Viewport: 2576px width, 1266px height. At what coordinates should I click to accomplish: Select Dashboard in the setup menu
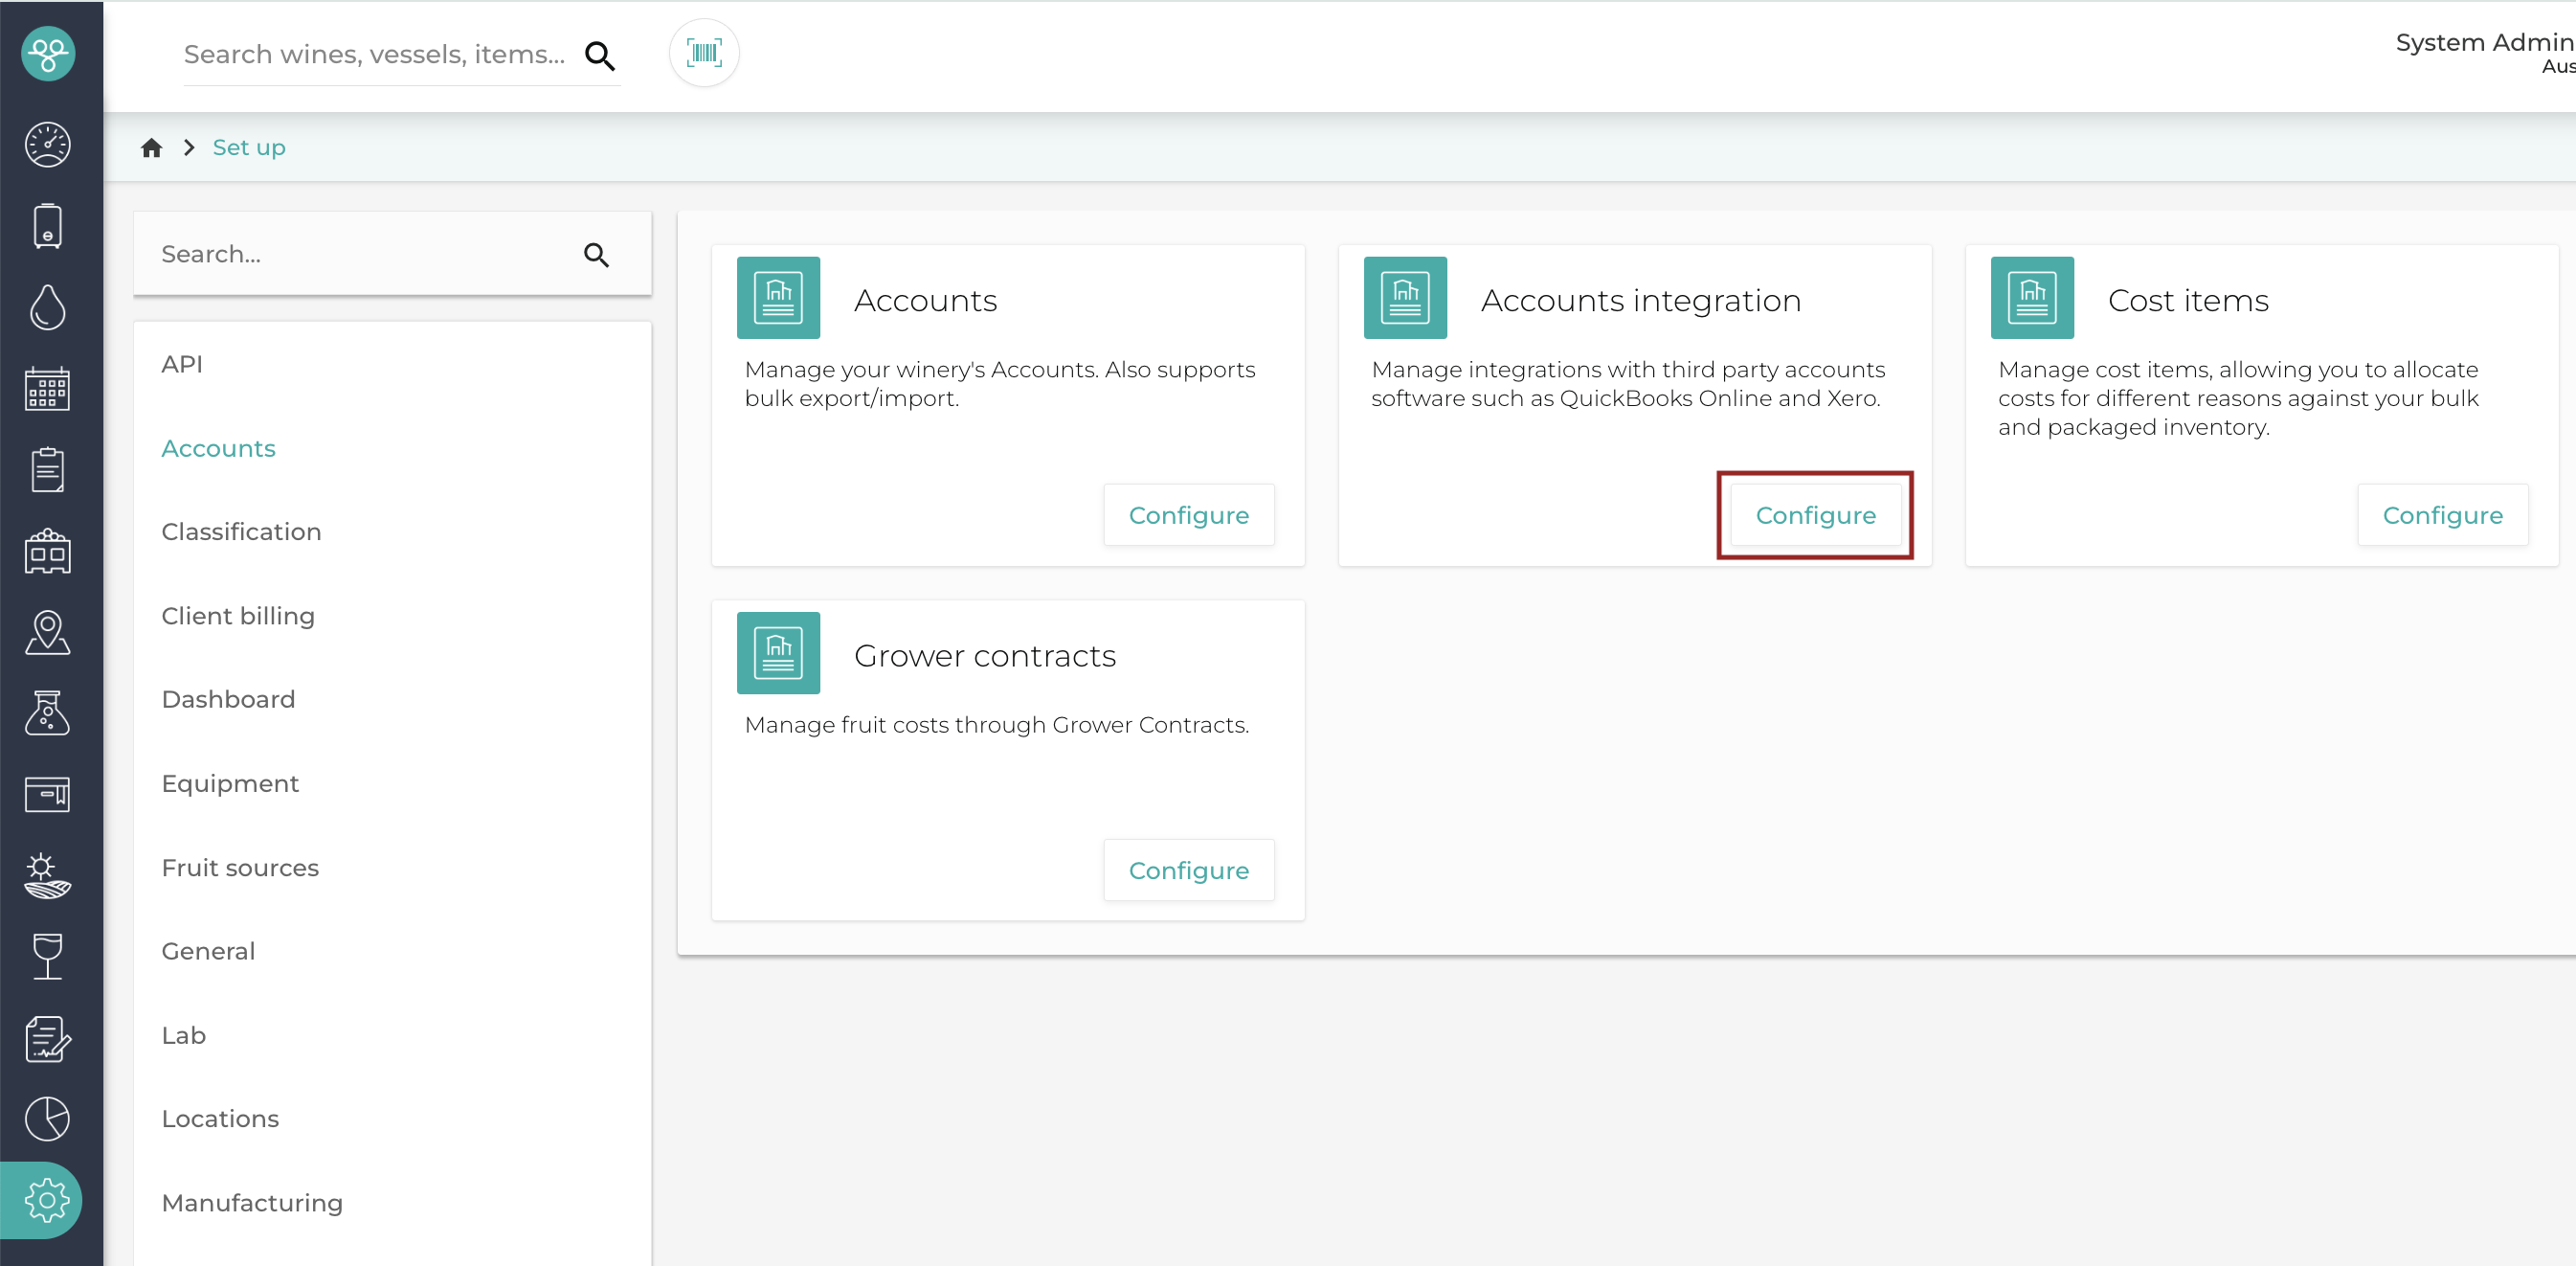click(x=228, y=699)
